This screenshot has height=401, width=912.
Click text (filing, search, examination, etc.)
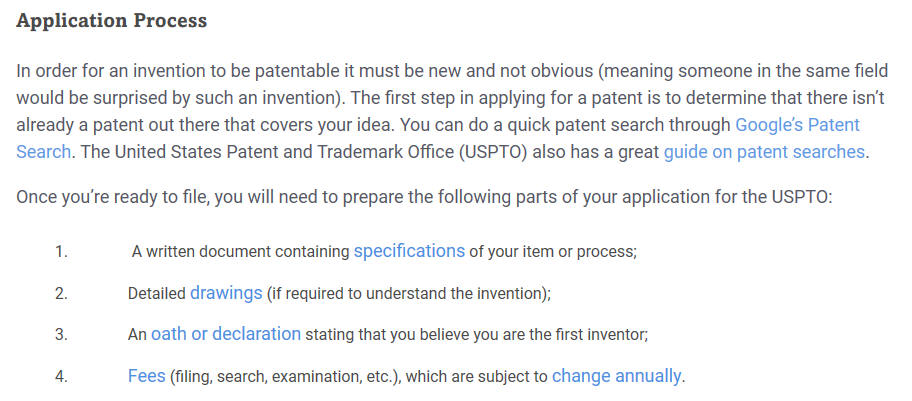pyautogui.click(x=285, y=377)
